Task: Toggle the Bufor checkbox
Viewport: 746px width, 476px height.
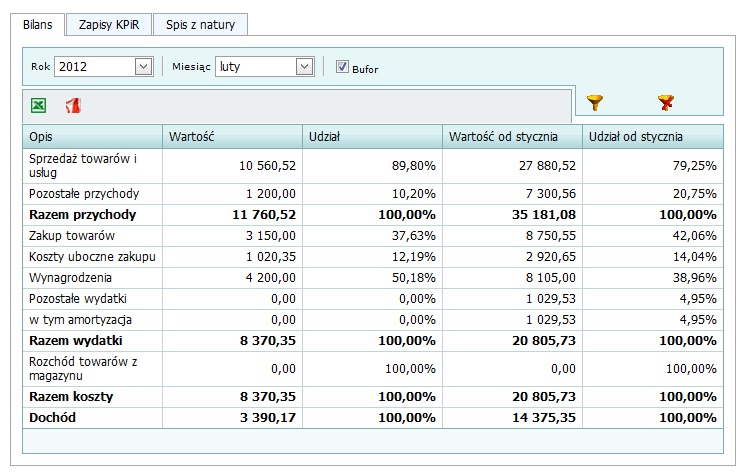Action: [x=342, y=67]
